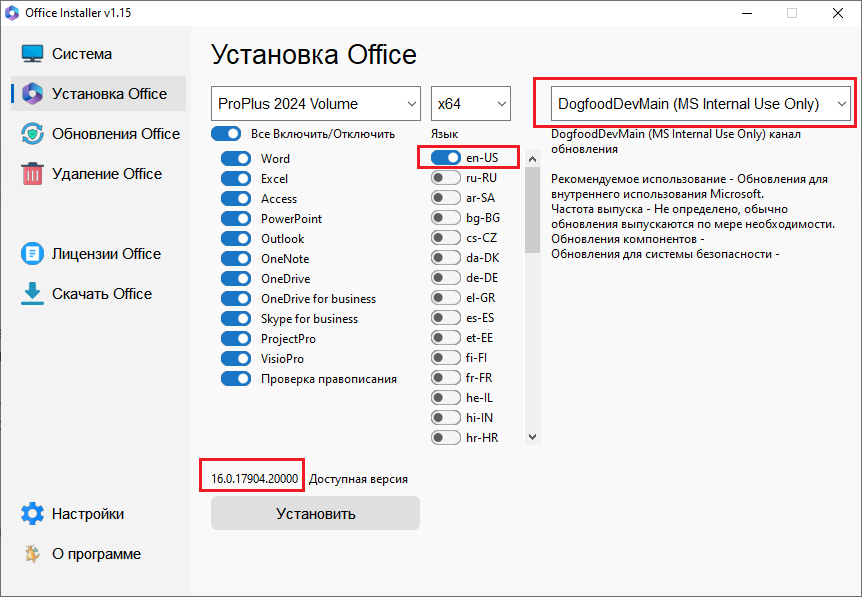The height and width of the screenshot is (597, 862).
Task: Enable bg-BG language toggle
Action: click(x=446, y=218)
